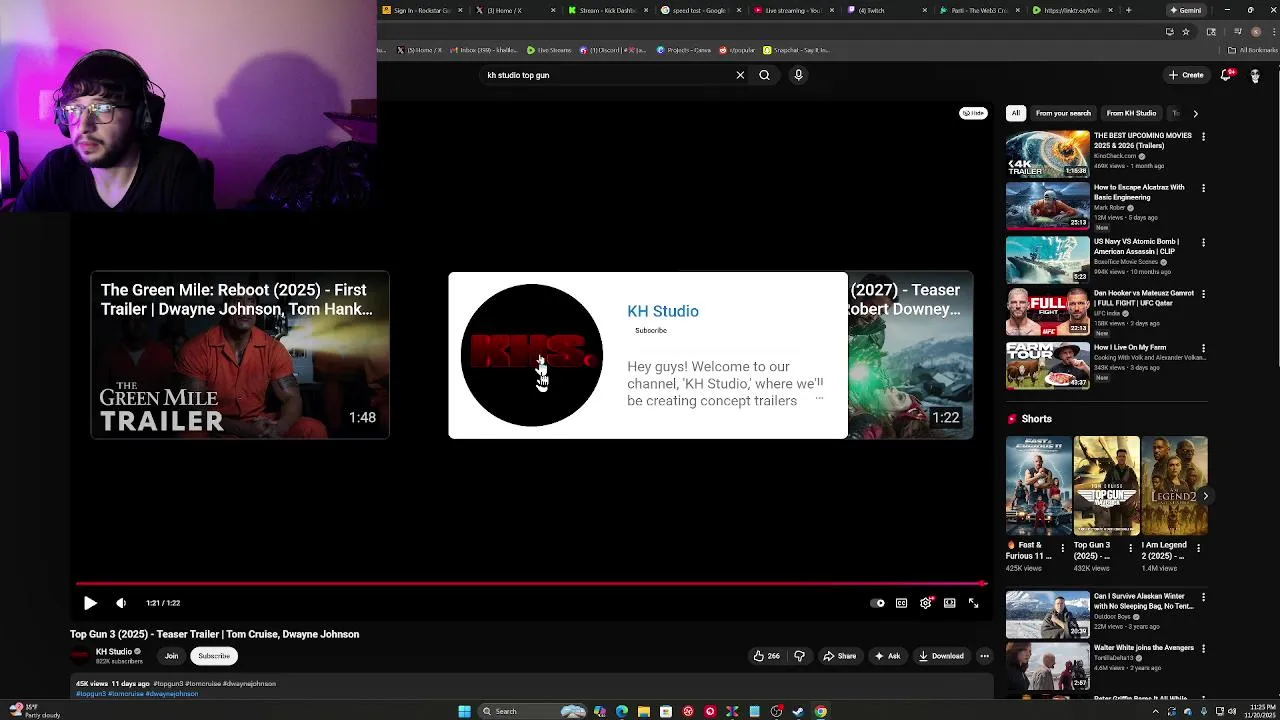
Task: Open the video settings gear
Action: coord(925,603)
